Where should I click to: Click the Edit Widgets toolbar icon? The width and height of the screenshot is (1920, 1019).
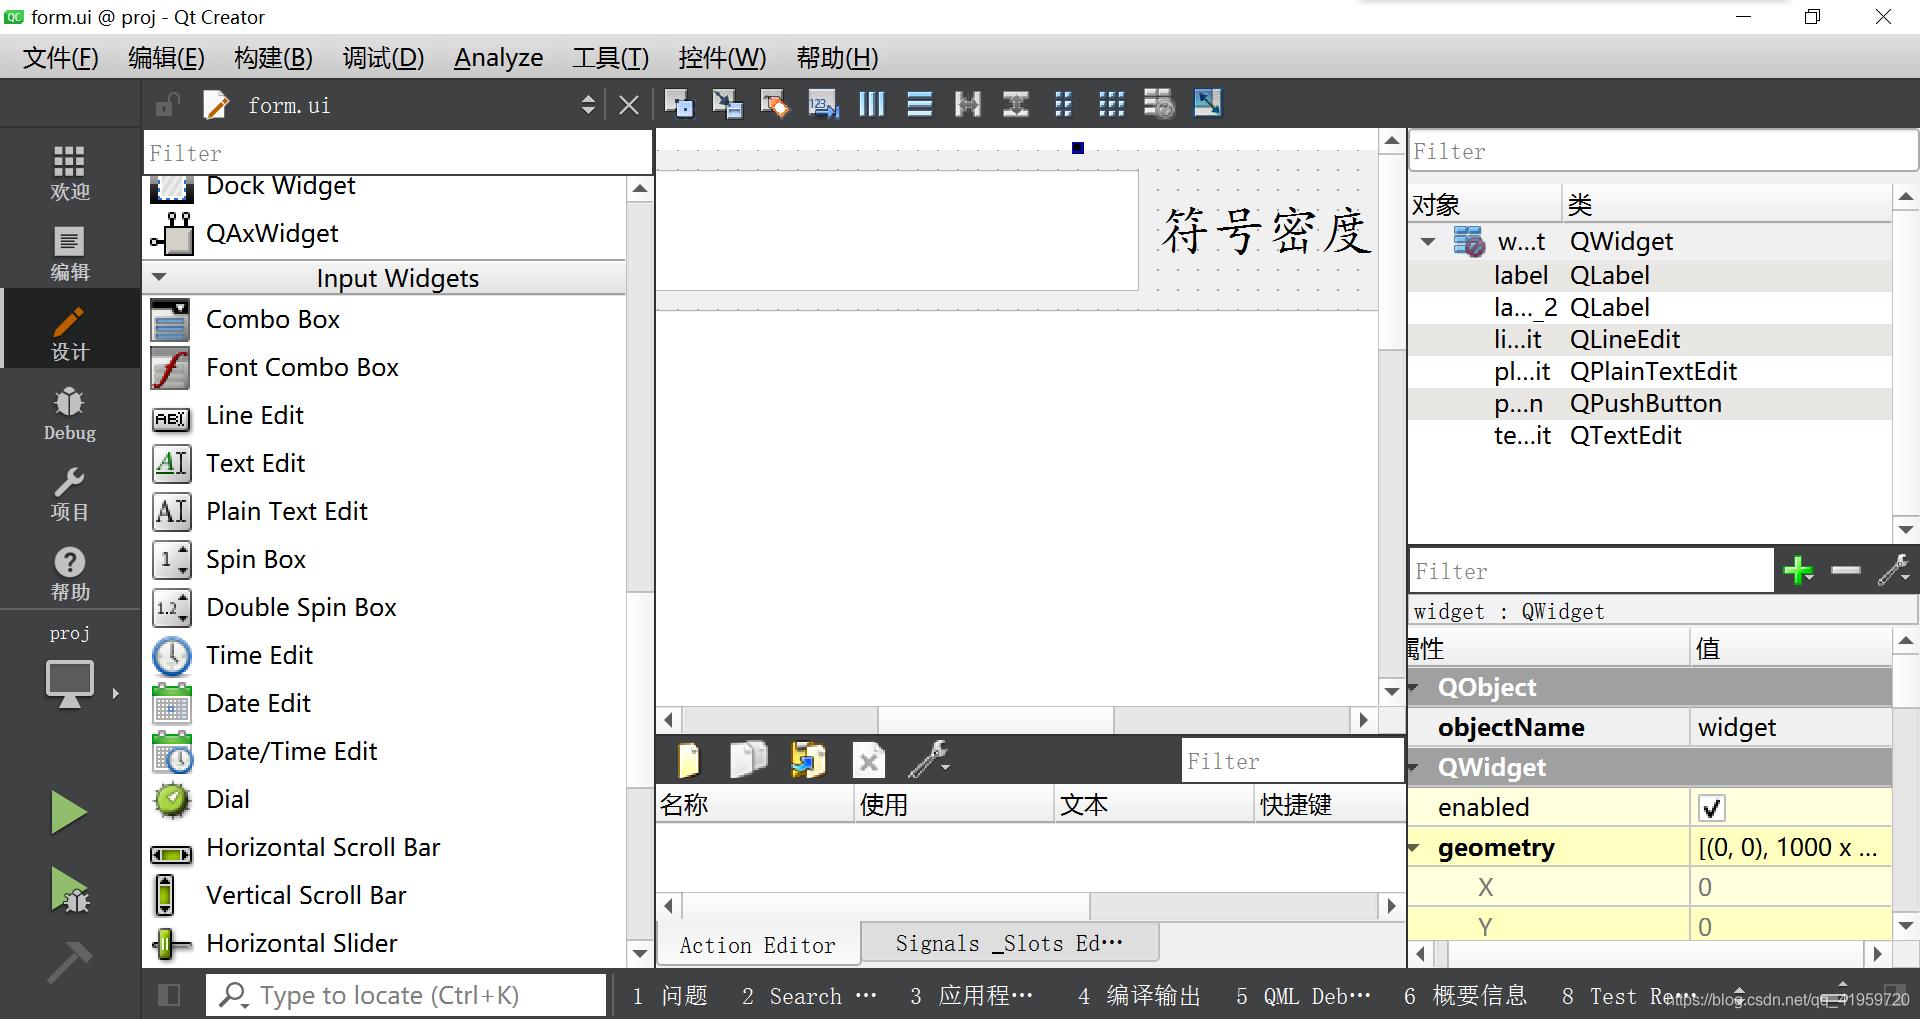point(679,104)
